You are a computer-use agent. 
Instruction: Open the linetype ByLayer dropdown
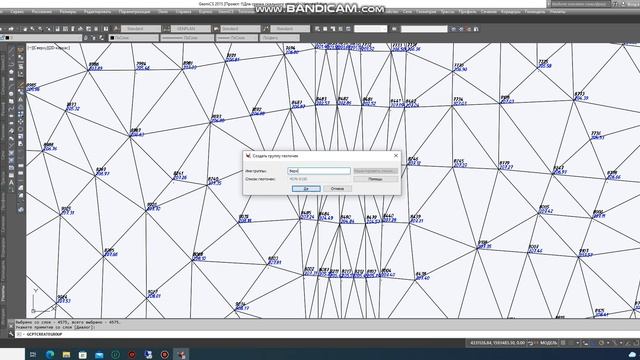(x=187, y=38)
